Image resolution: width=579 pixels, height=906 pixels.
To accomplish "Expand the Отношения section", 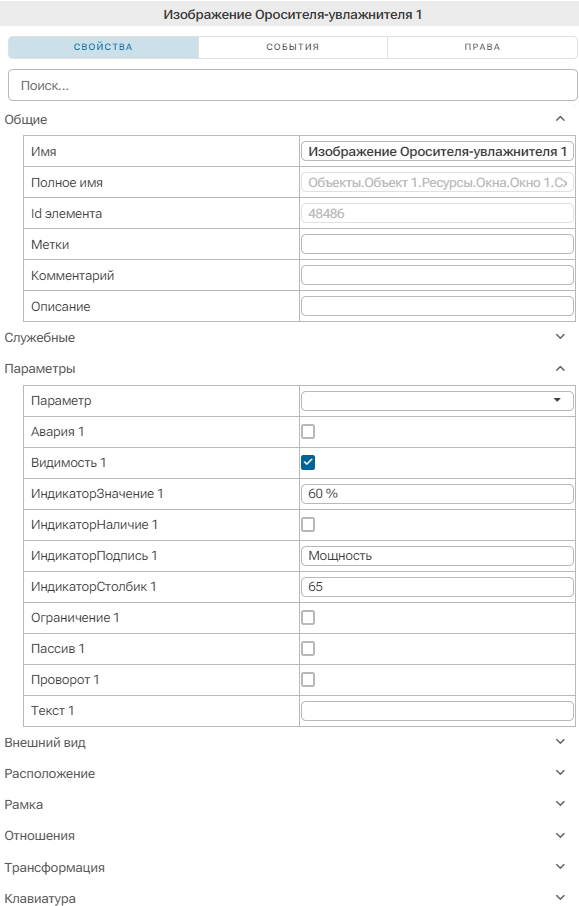I will [x=559, y=836].
